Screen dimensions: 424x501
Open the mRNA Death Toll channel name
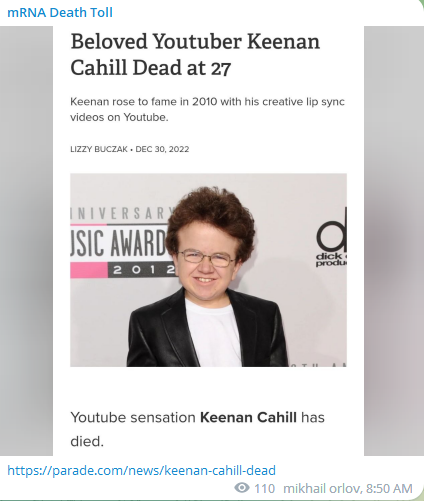click(60, 13)
